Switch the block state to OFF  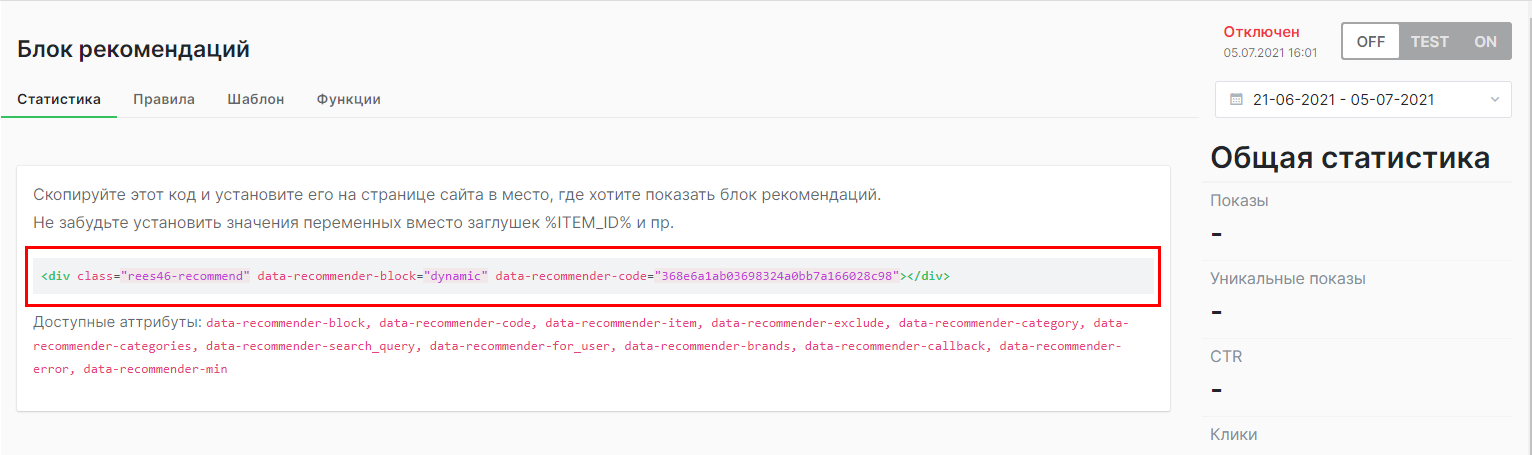[1370, 42]
